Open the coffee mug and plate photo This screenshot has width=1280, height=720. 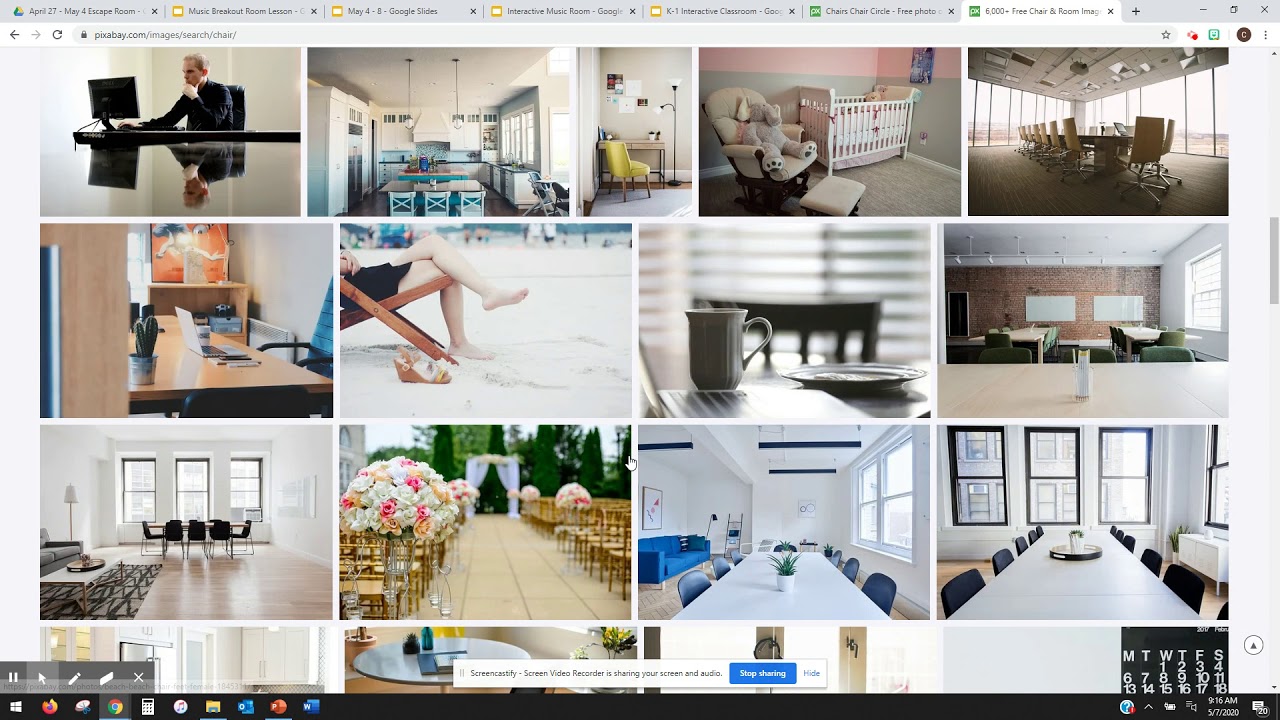coord(784,320)
